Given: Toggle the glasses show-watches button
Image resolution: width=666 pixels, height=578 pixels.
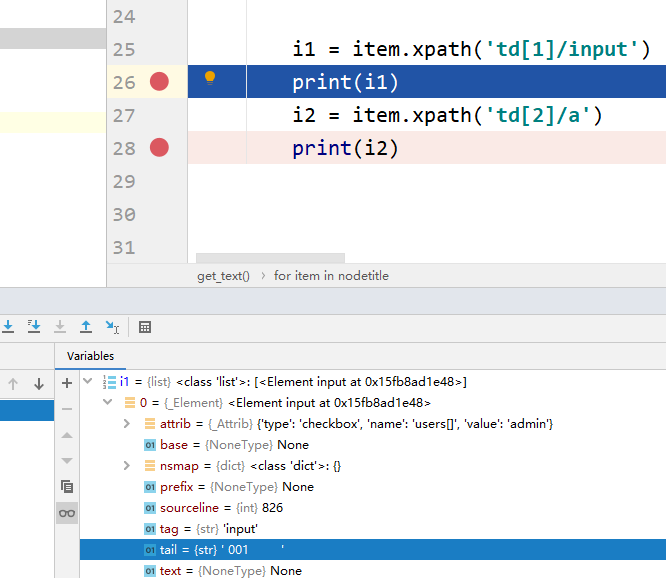Looking at the screenshot, I should 67,513.
